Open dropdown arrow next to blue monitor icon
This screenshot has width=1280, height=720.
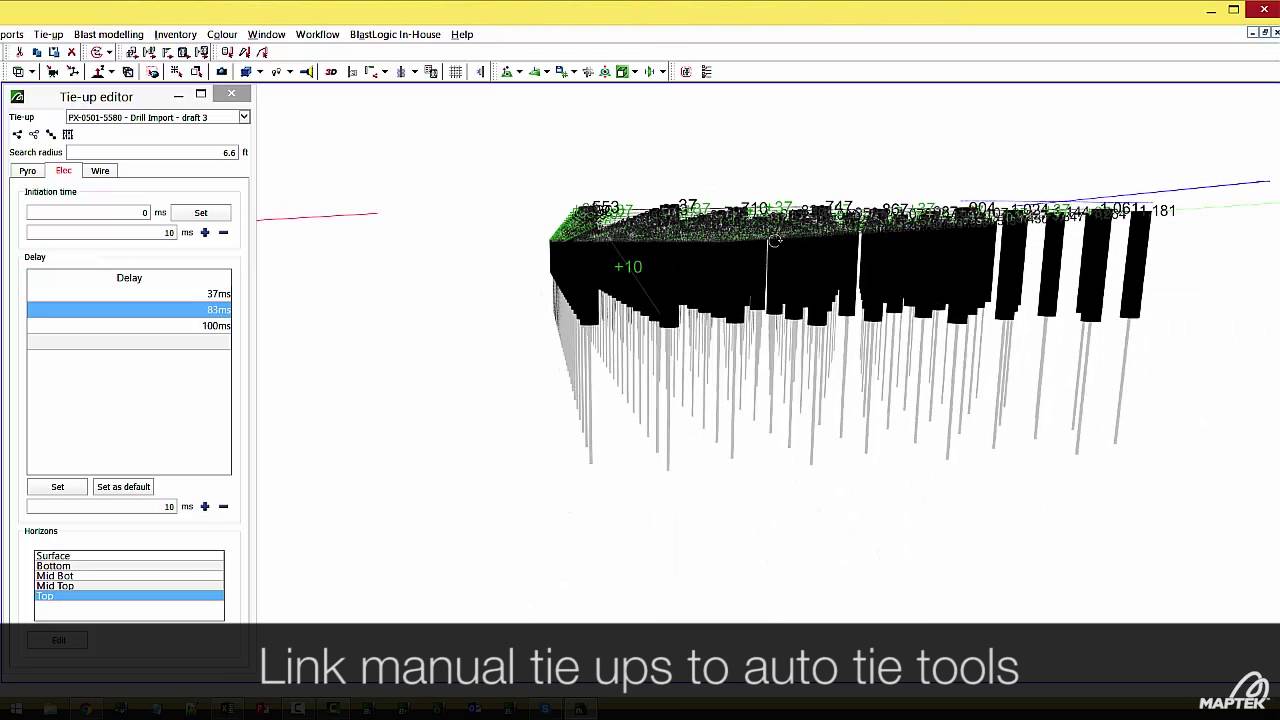click(x=259, y=72)
